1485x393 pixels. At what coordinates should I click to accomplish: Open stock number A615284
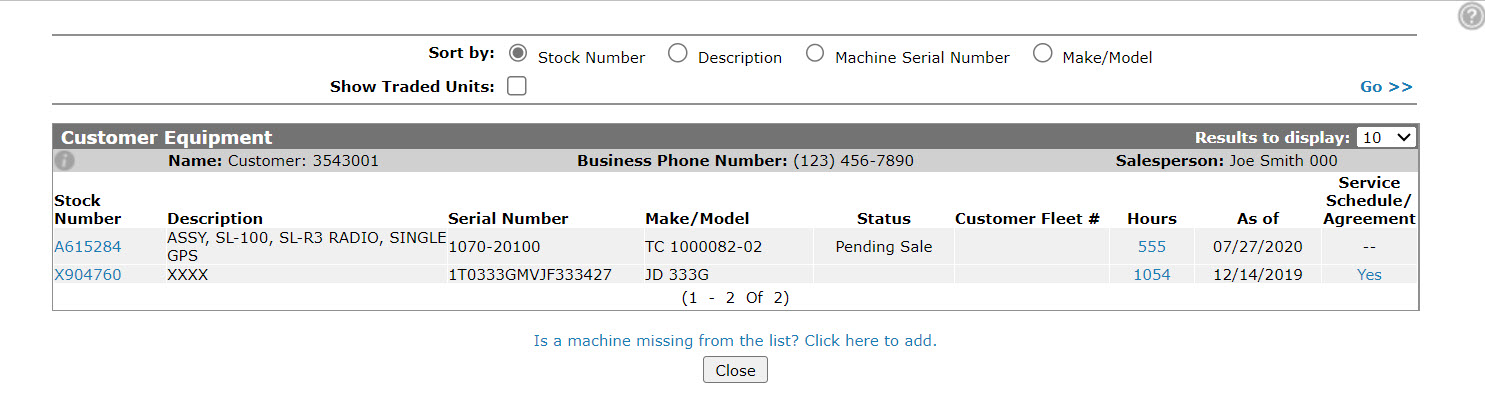pos(88,247)
